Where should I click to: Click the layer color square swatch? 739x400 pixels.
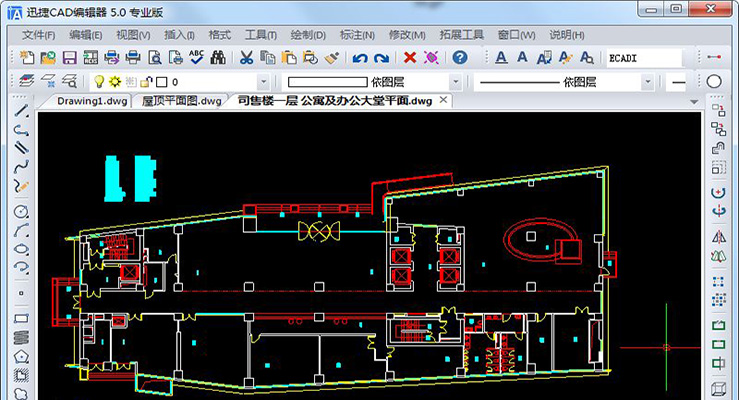[x=162, y=82]
